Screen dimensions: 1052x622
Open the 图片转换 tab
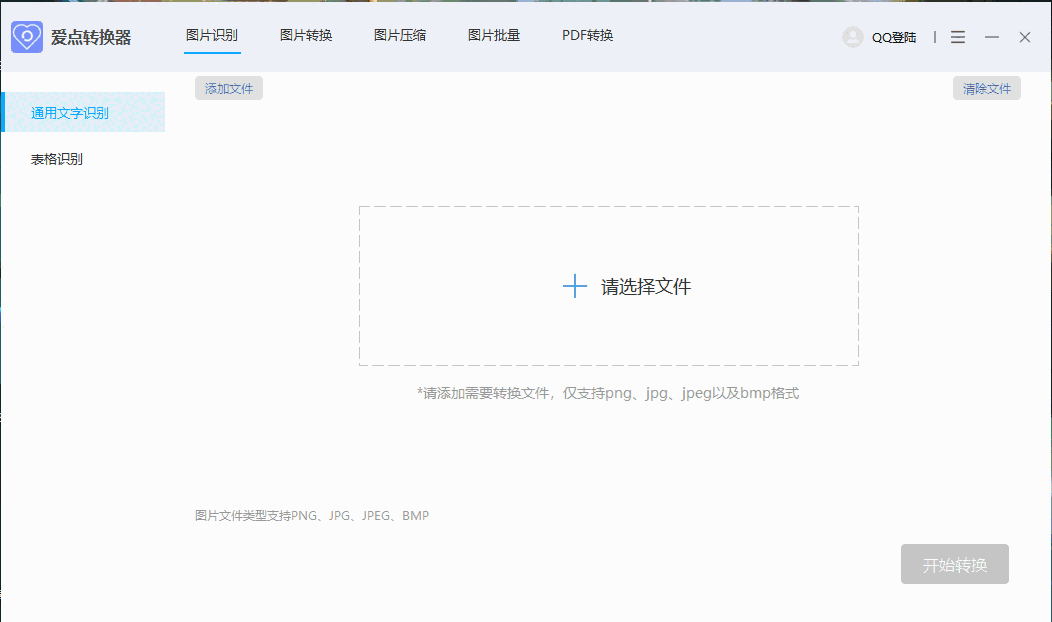[306, 36]
